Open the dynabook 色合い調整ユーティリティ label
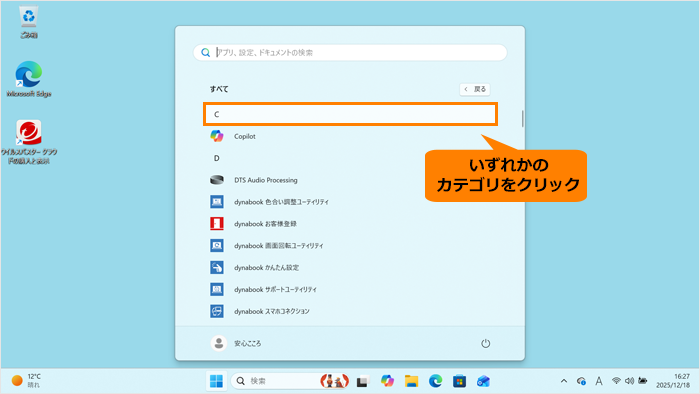This screenshot has height=394, width=700. (281, 202)
